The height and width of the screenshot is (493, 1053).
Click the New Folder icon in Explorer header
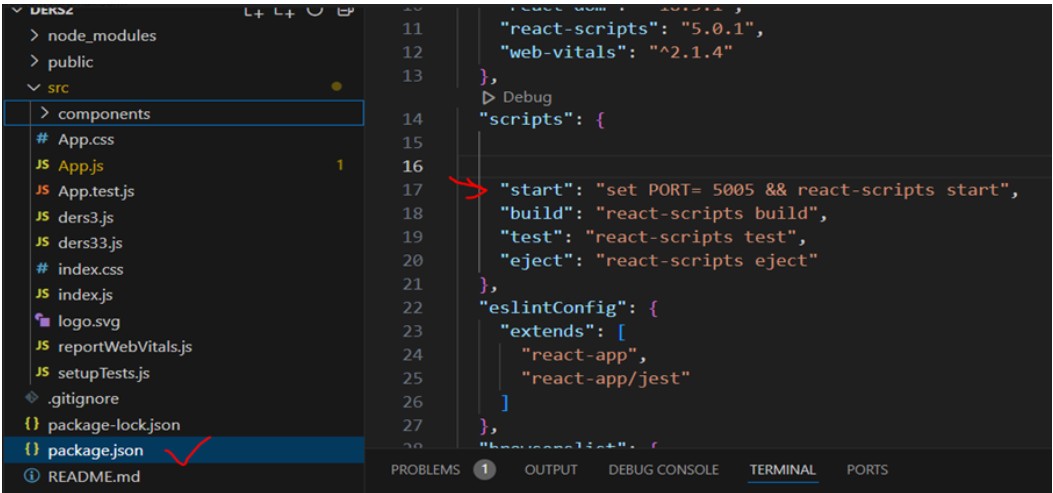click(284, 10)
